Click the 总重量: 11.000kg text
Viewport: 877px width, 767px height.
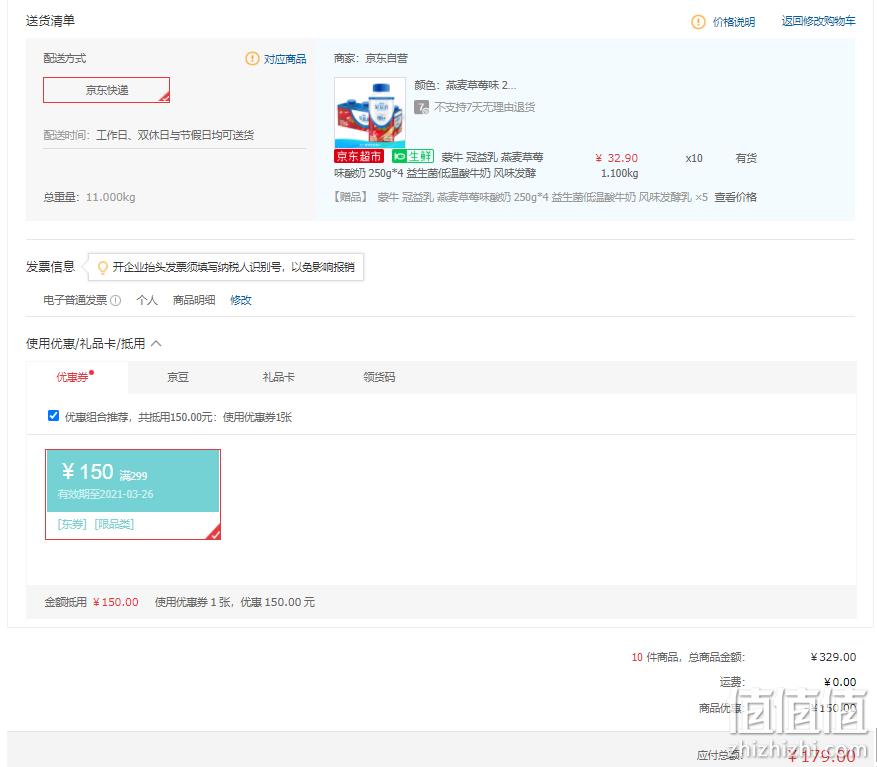click(x=89, y=197)
